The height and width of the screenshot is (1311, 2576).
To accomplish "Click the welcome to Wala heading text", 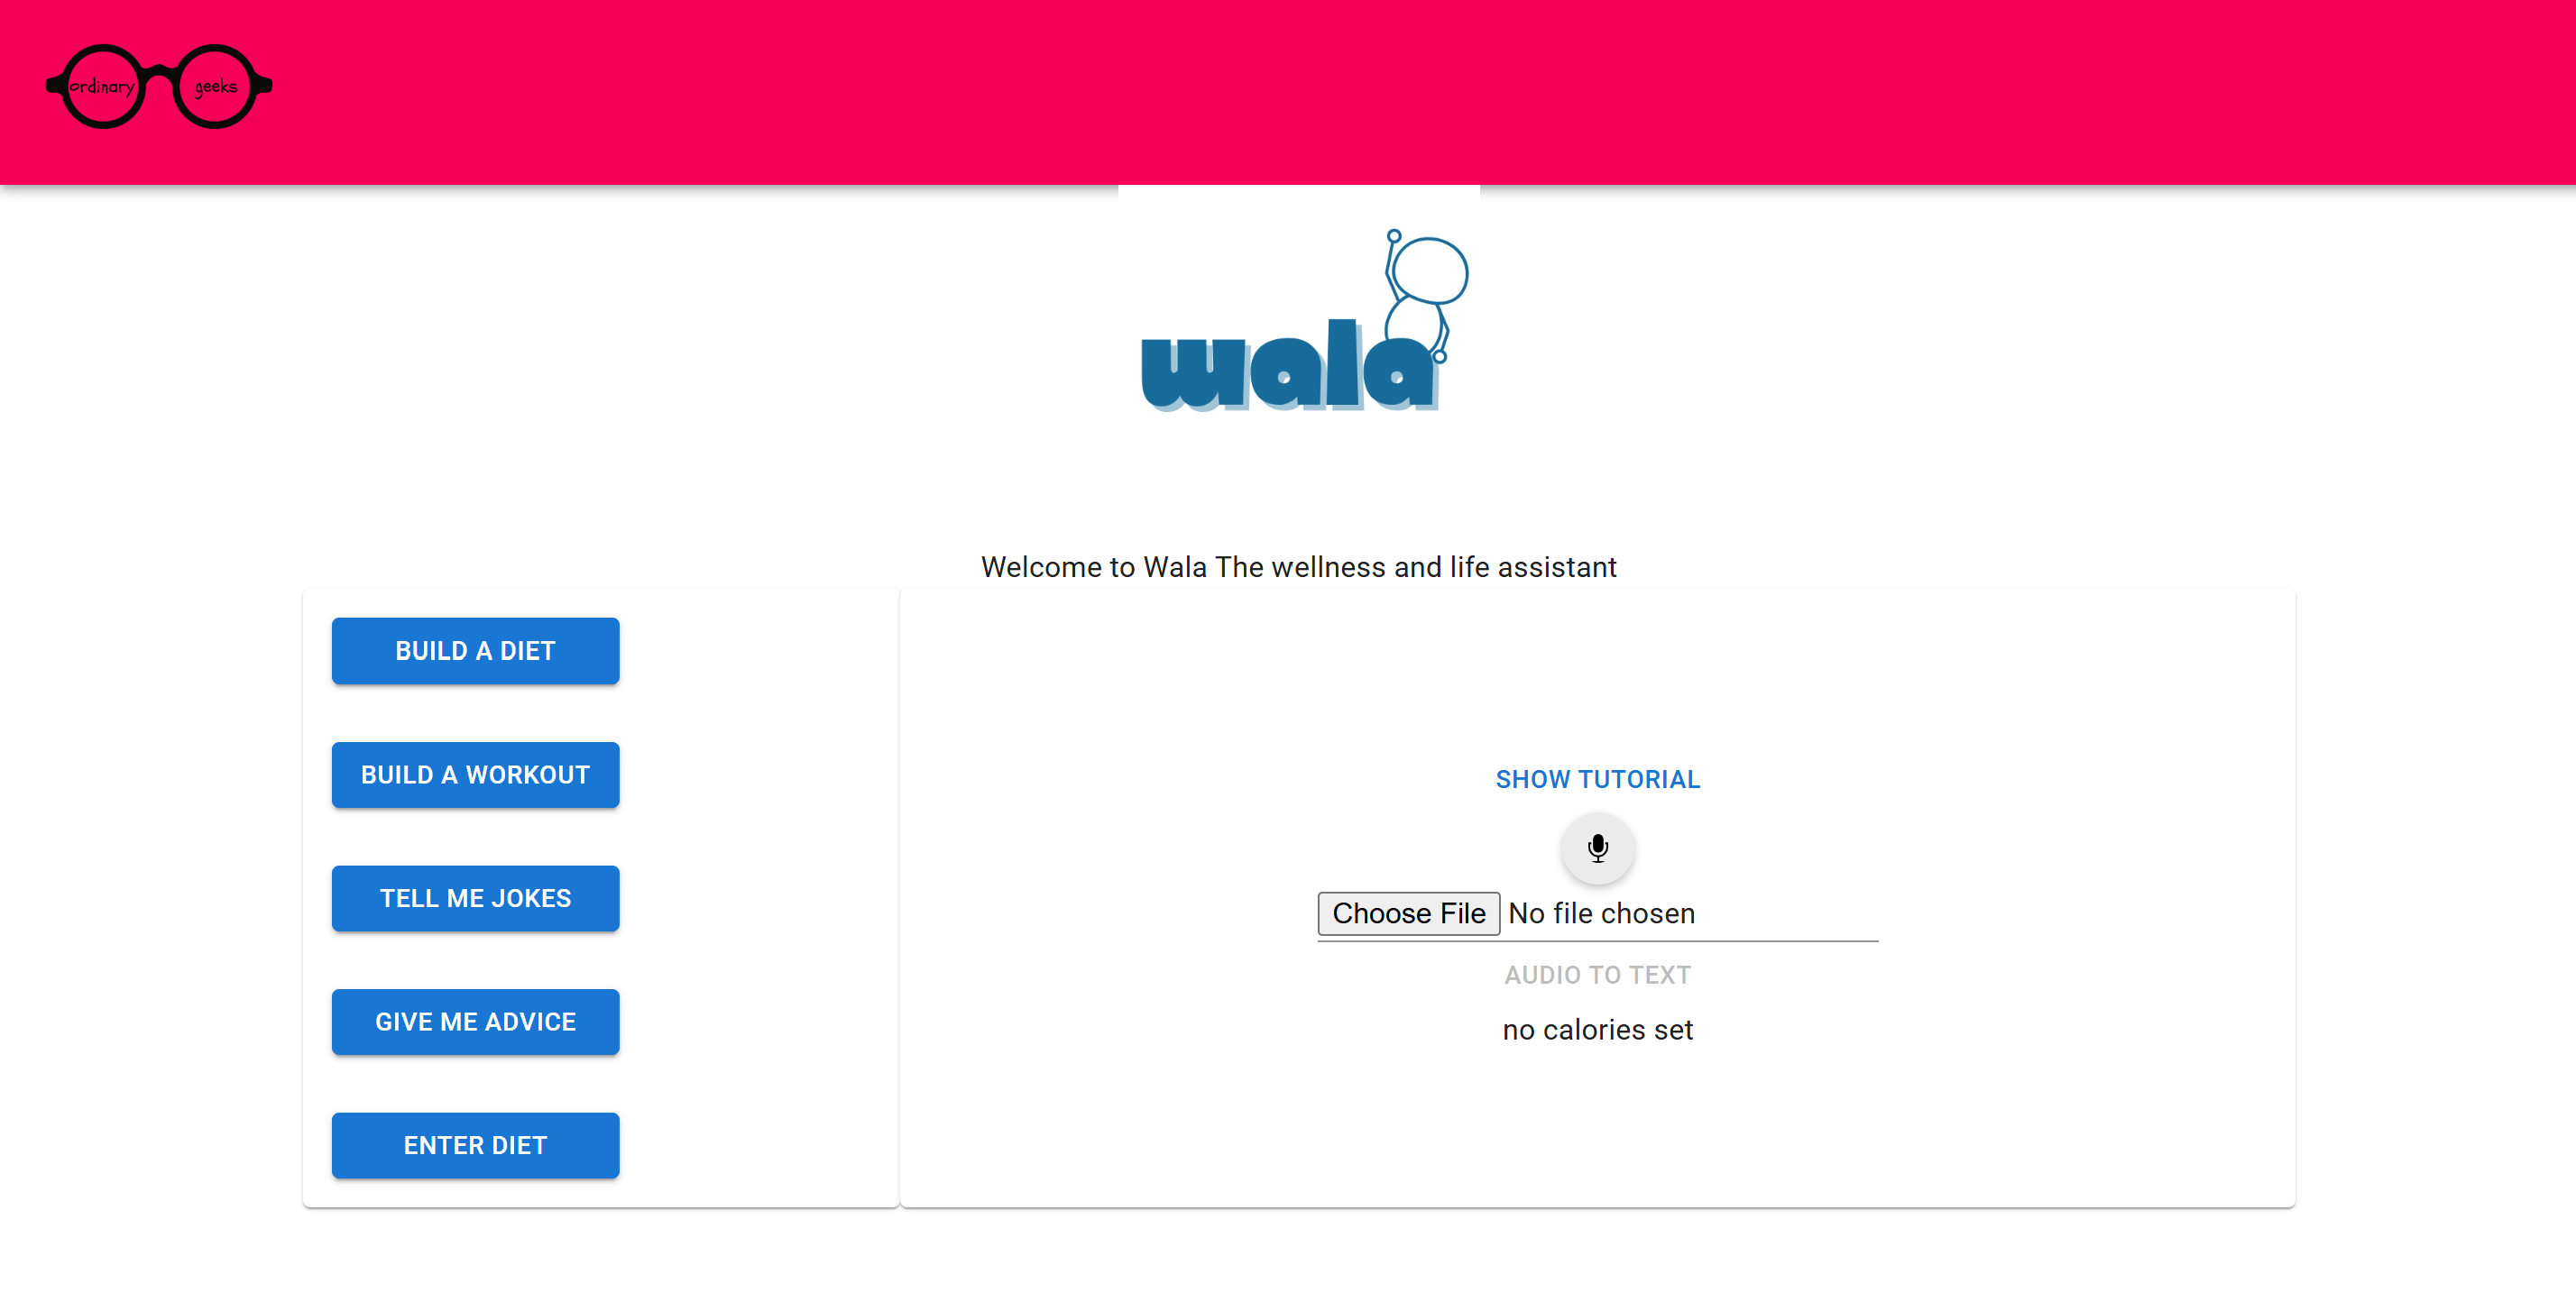I will (1298, 567).
